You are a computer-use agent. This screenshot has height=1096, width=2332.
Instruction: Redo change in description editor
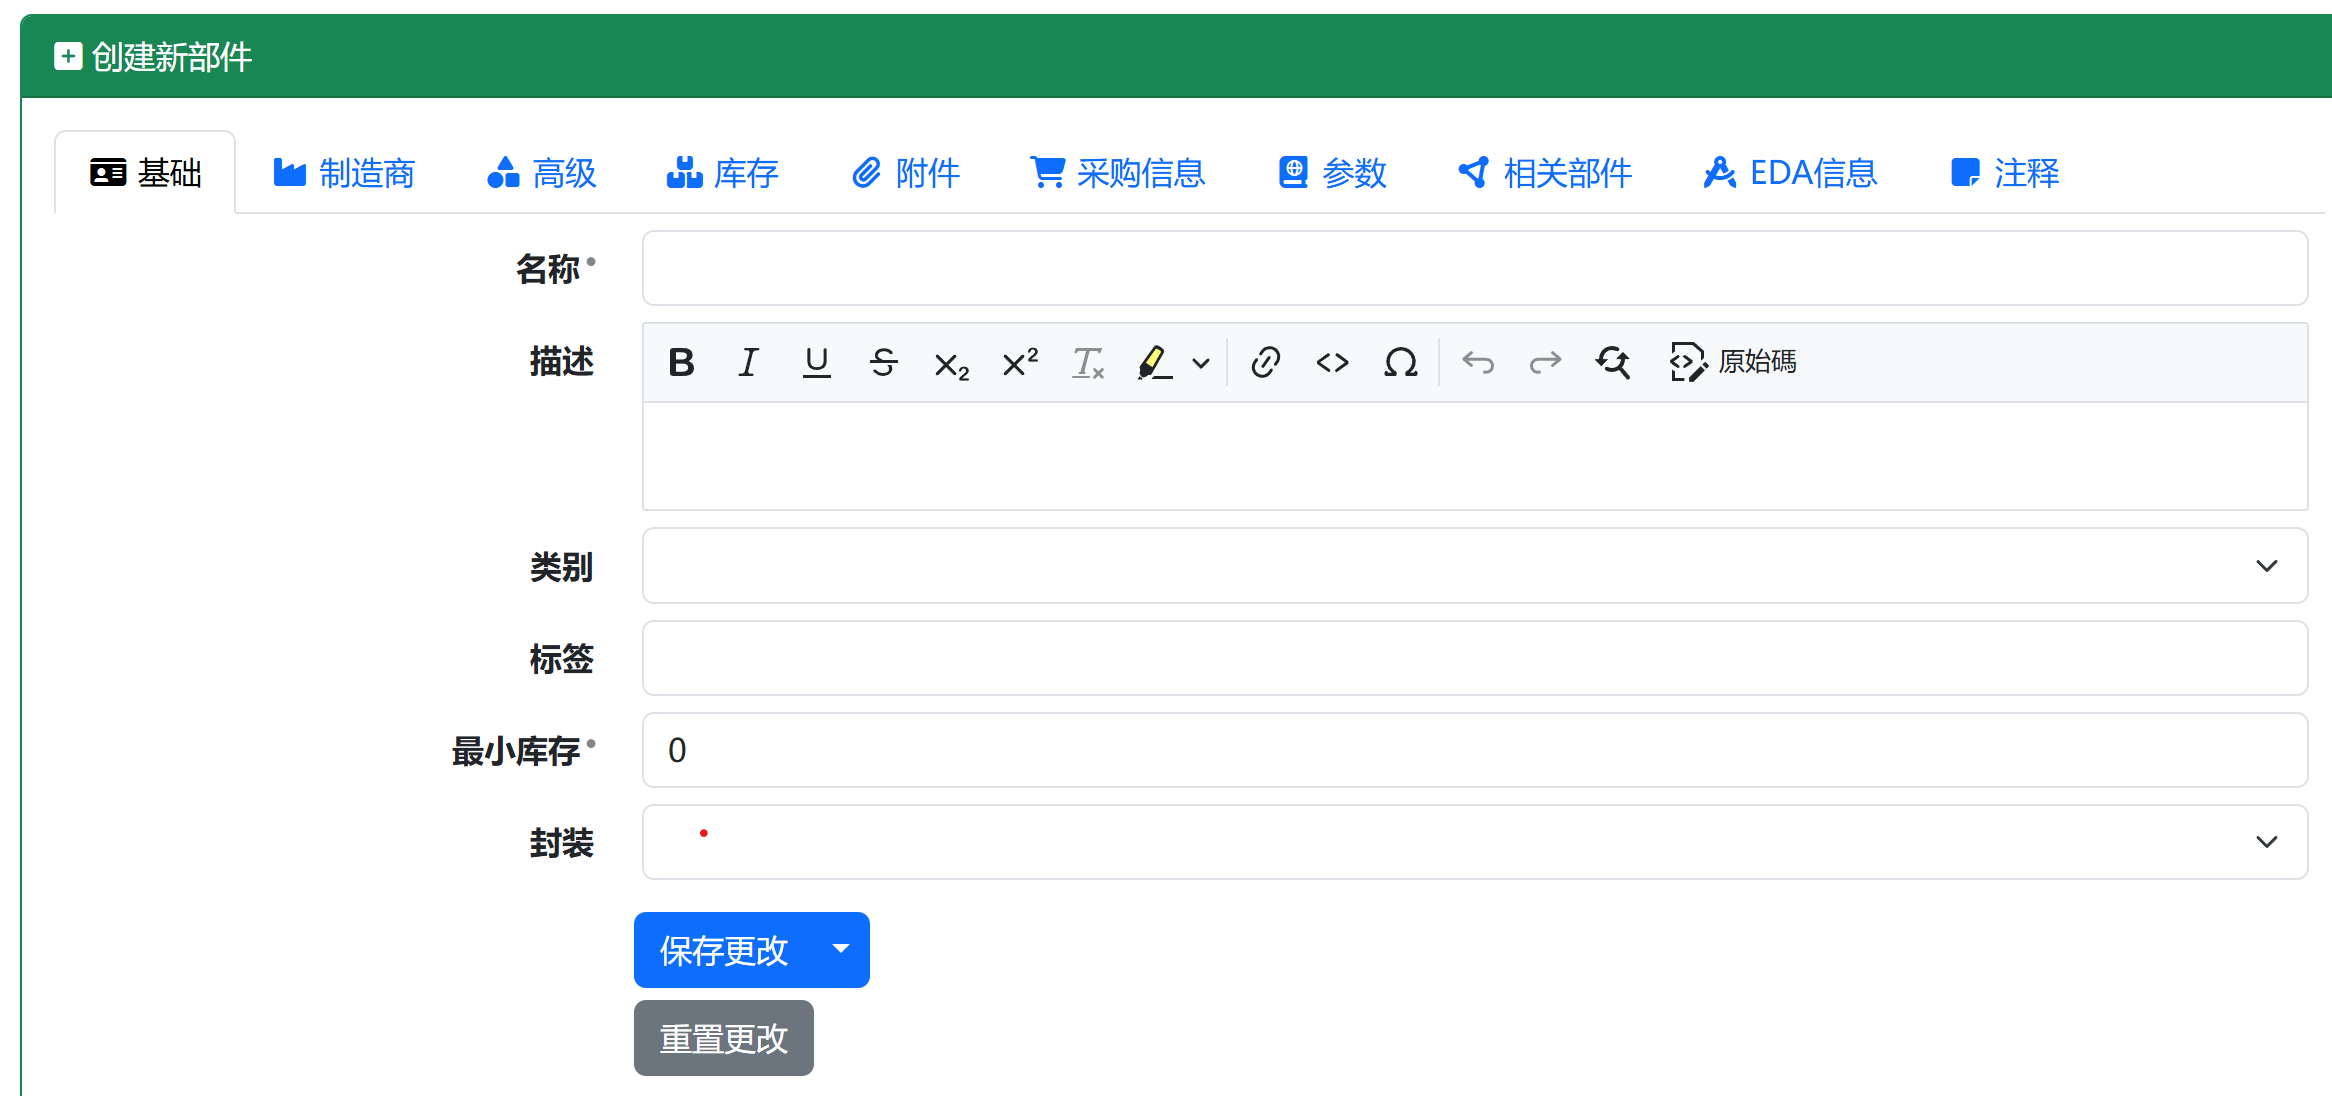[x=1545, y=362]
